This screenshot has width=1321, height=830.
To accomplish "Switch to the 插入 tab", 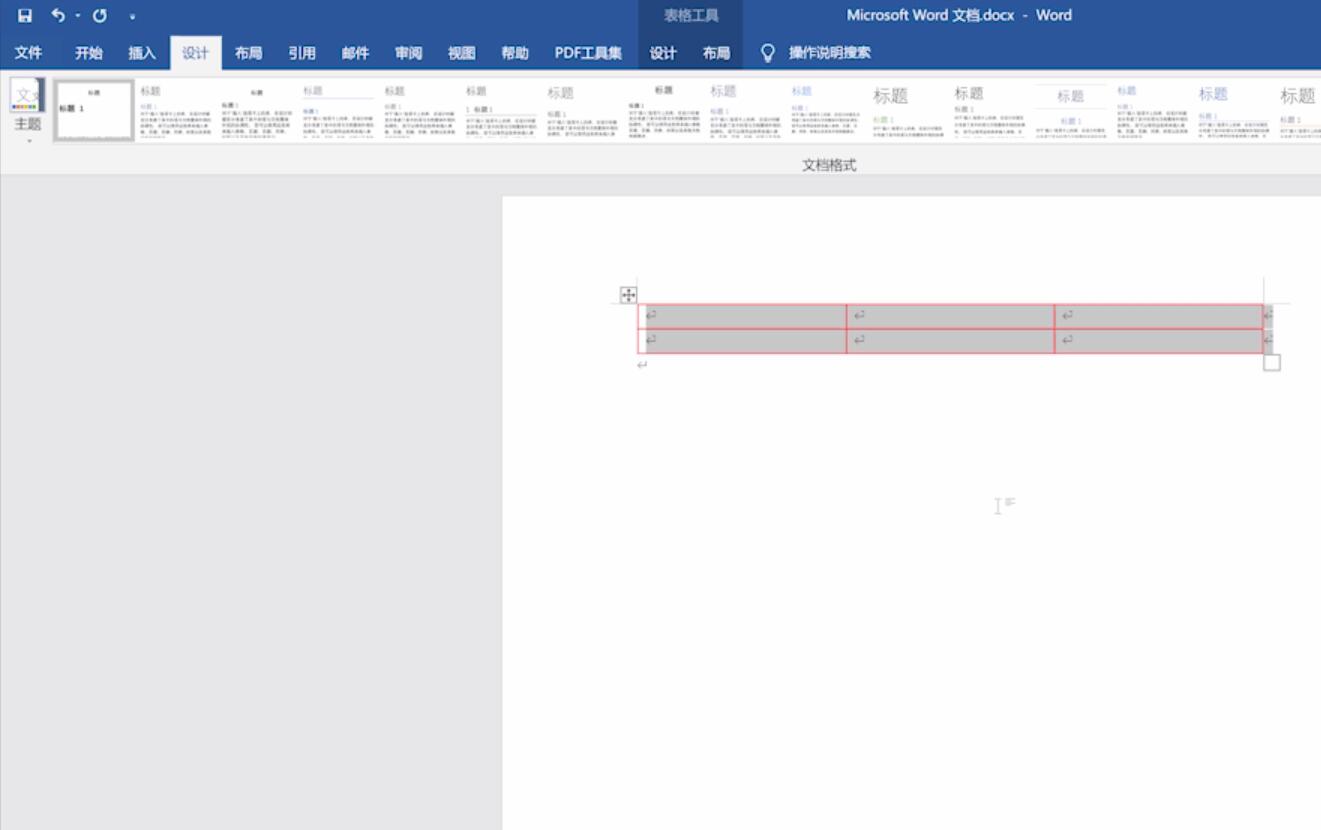I will pos(142,53).
